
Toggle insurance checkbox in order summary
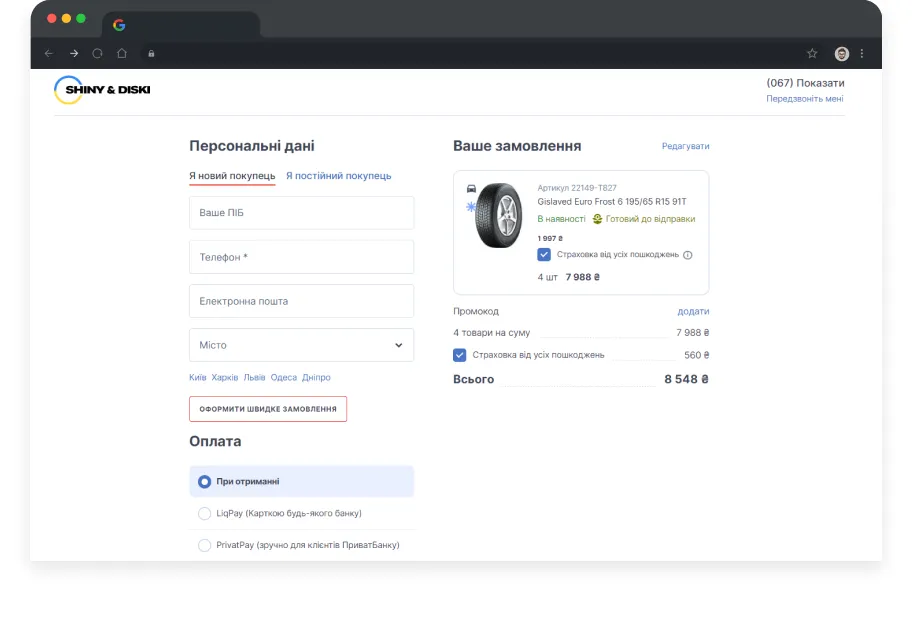(x=459, y=355)
